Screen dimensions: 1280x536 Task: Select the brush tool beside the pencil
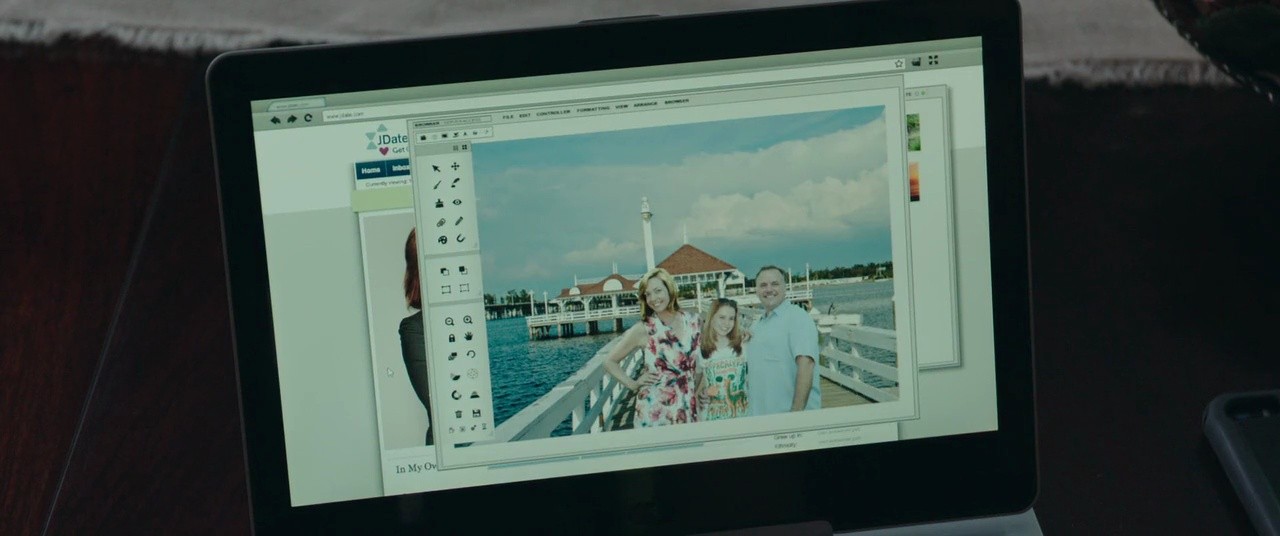click(x=455, y=182)
